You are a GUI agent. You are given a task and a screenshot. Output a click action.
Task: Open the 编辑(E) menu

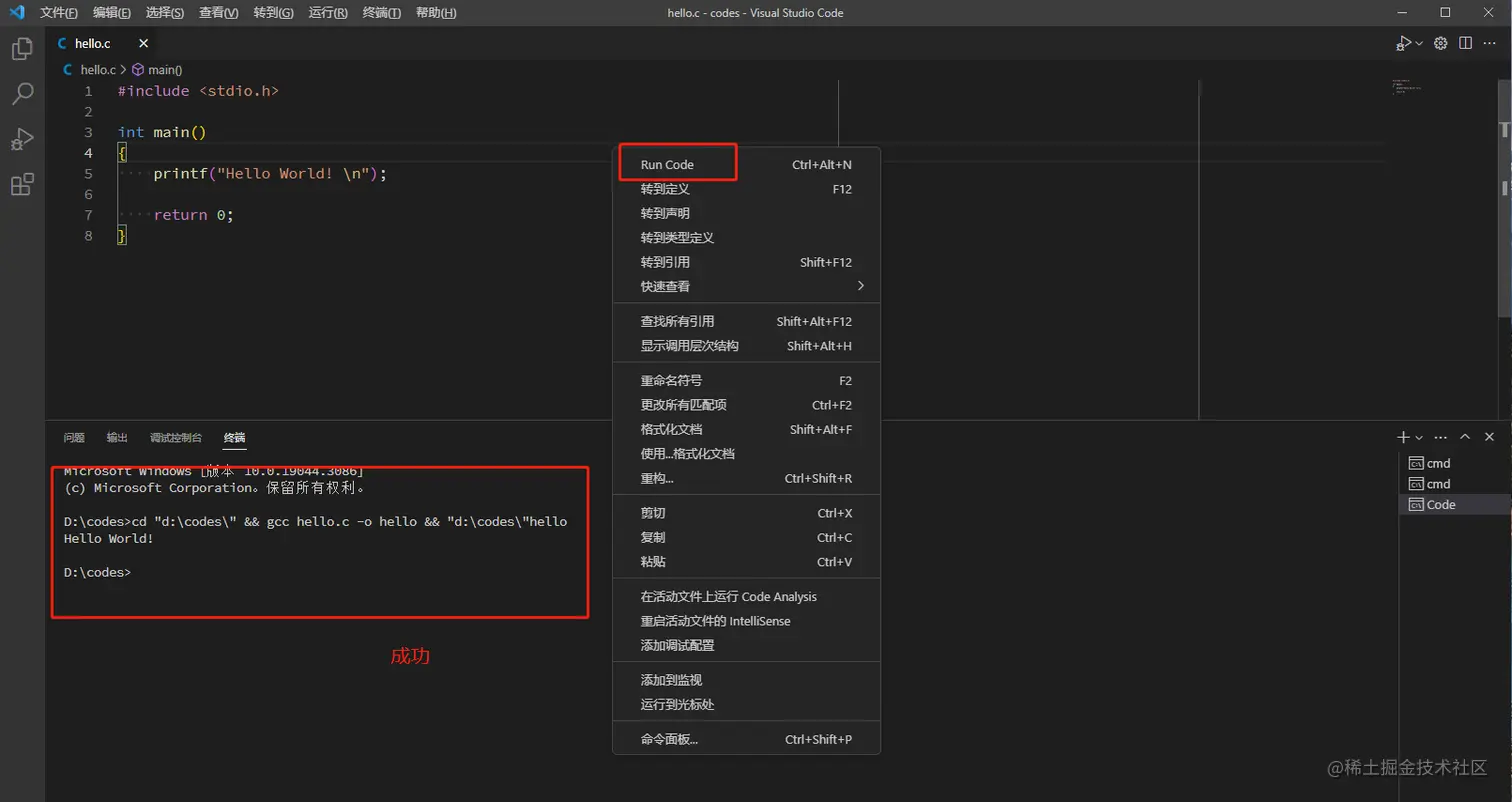pyautogui.click(x=111, y=13)
